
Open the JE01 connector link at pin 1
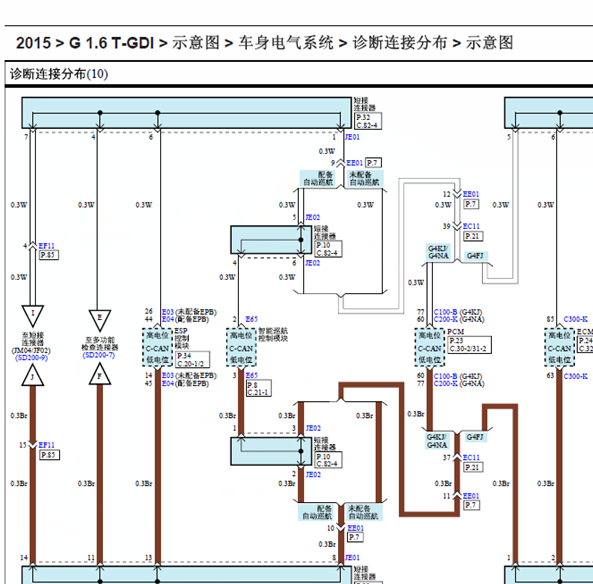pos(352,137)
